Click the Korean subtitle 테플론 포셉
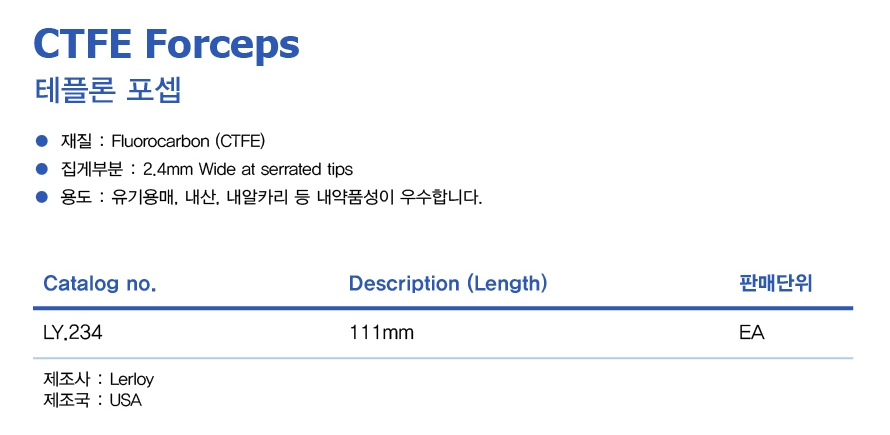The height and width of the screenshot is (435, 890). (107, 93)
